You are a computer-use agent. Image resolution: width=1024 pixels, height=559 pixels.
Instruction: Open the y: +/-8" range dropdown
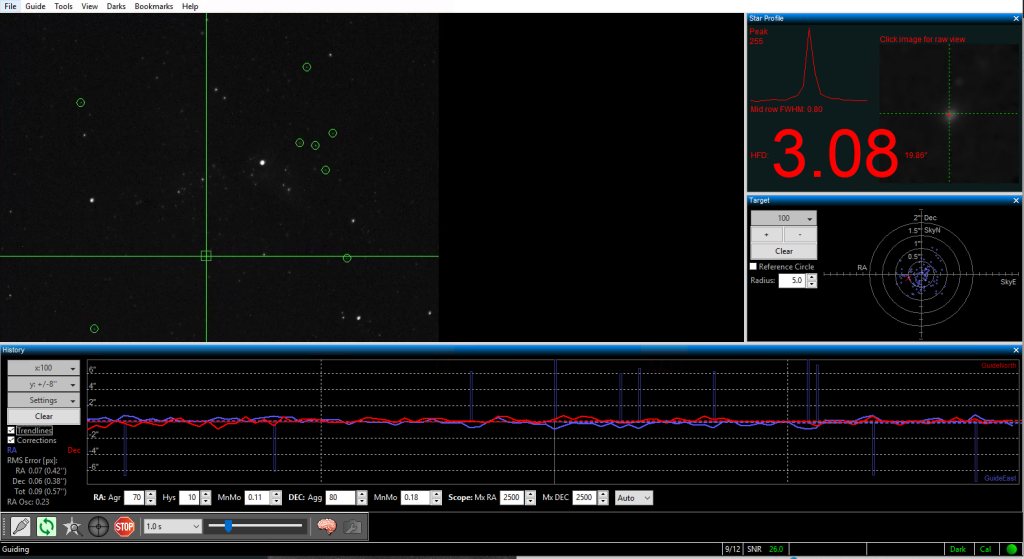(44, 384)
